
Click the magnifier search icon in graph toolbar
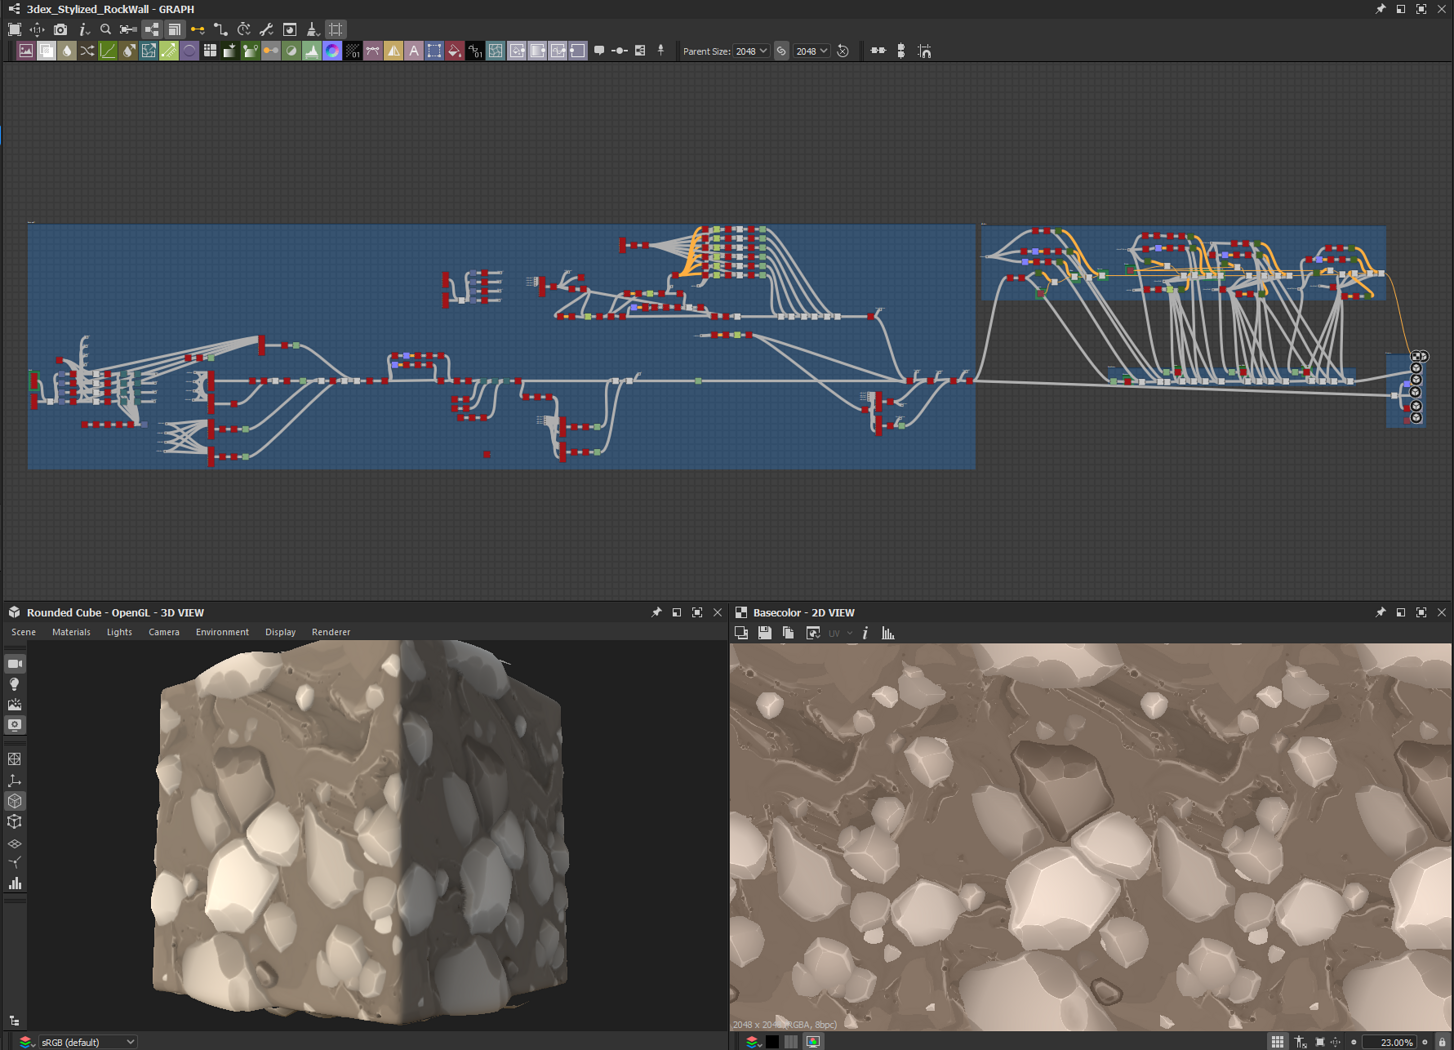106,30
